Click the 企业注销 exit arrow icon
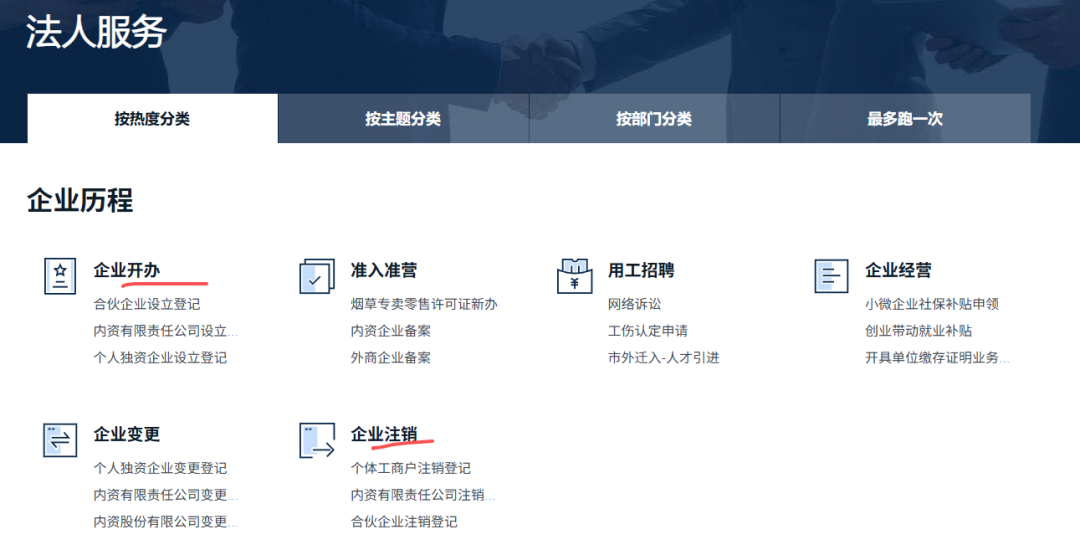Viewport: 1080px width, 555px height. [x=317, y=440]
